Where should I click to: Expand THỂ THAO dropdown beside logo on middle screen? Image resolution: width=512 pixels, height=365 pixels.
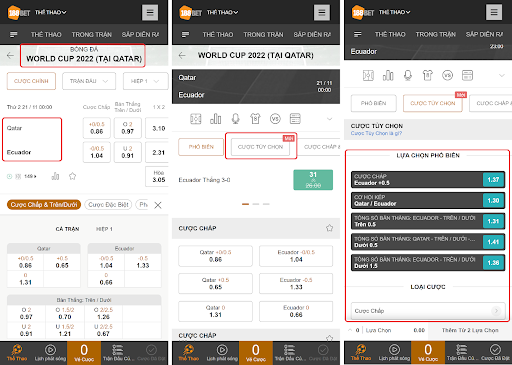[222, 12]
